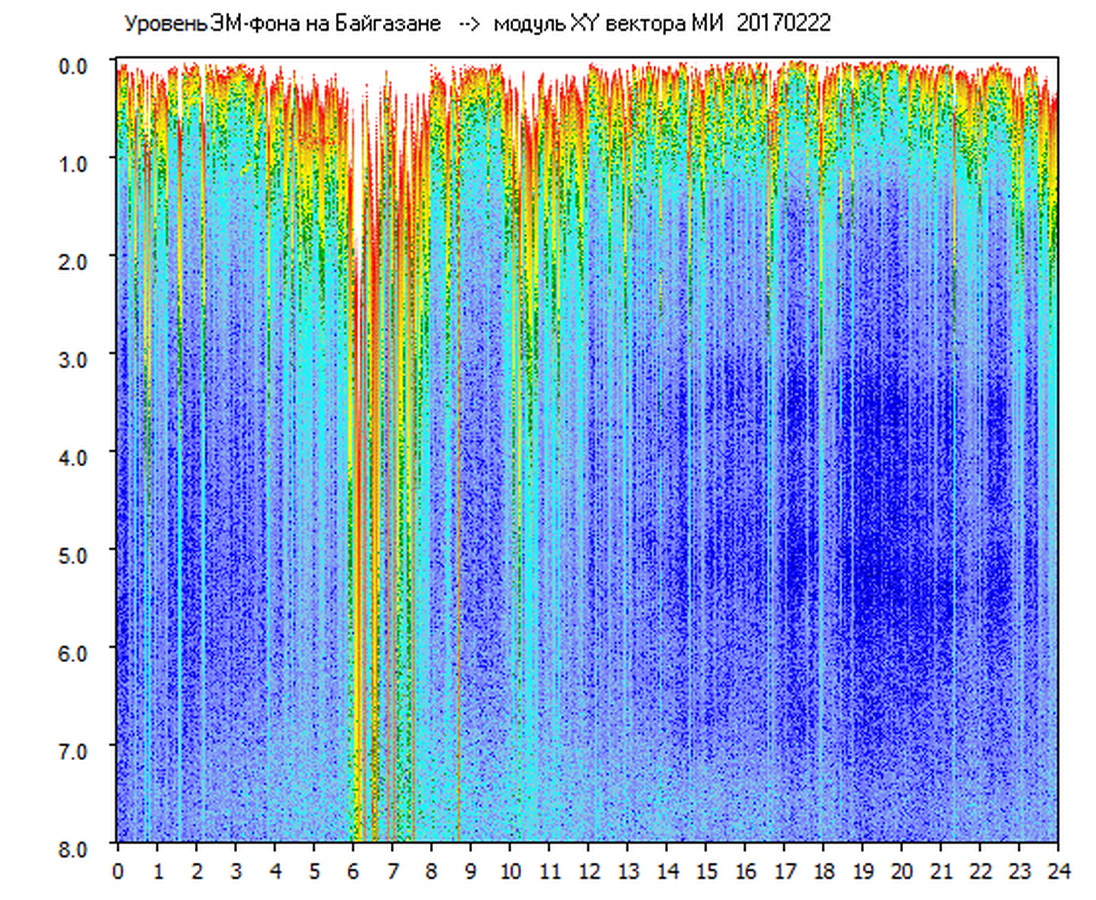Viewport: 1096px width, 900px height.
Task: Click the yellow-red band at hour 6, level 7.0
Action: pyautogui.click(x=357, y=747)
